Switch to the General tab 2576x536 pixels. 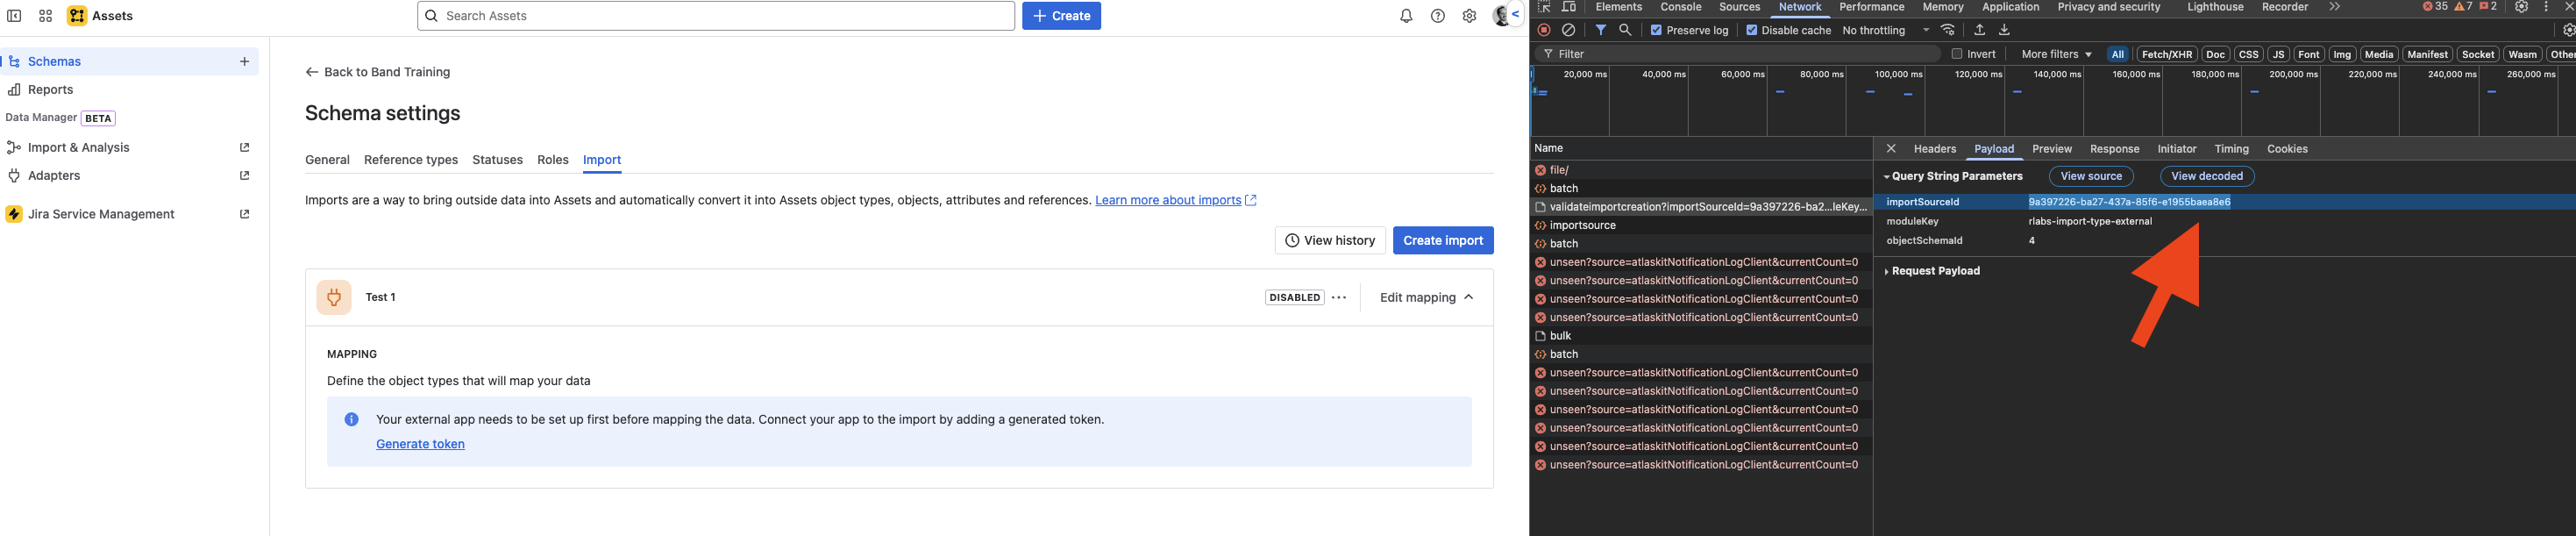point(327,160)
